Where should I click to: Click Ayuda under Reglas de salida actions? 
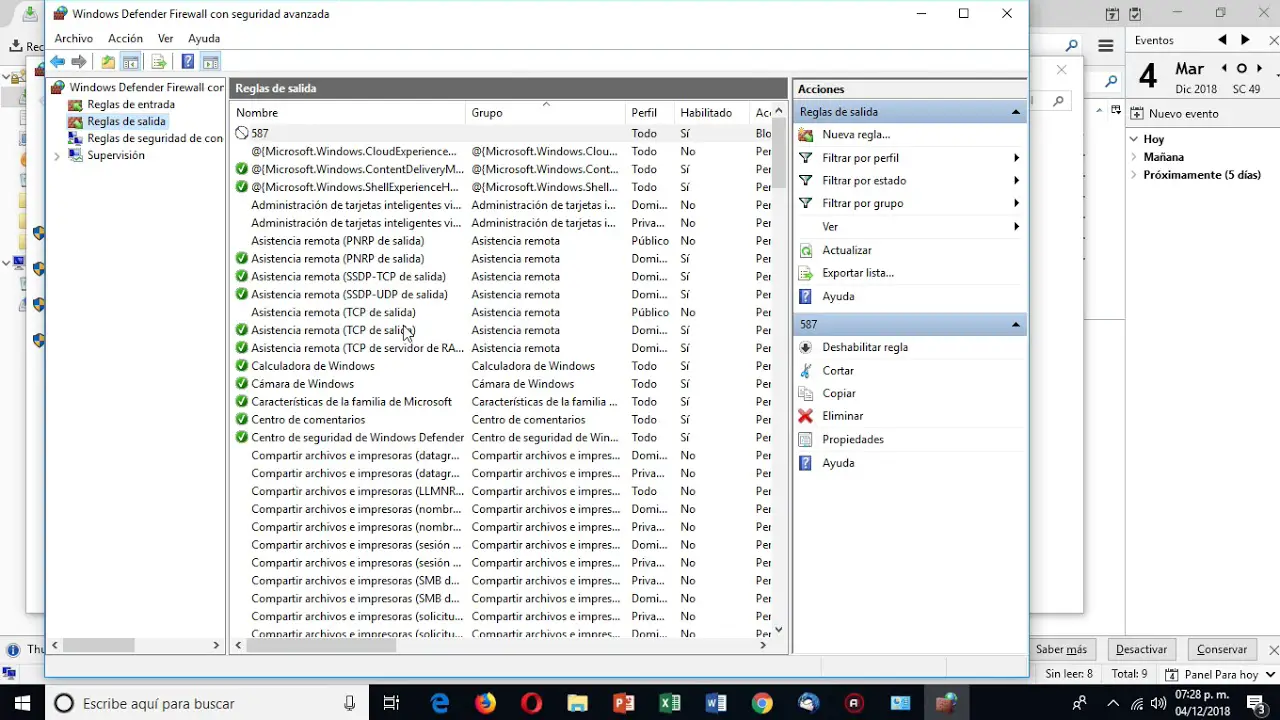tap(838, 297)
